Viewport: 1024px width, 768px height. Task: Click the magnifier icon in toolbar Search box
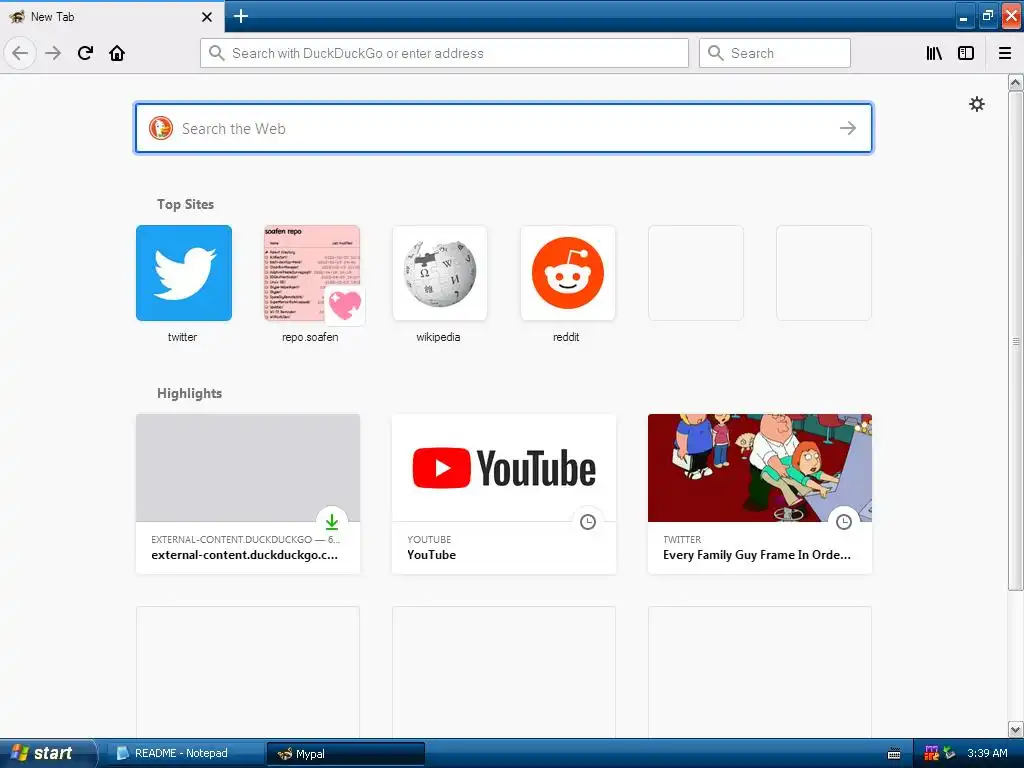pyautogui.click(x=715, y=53)
